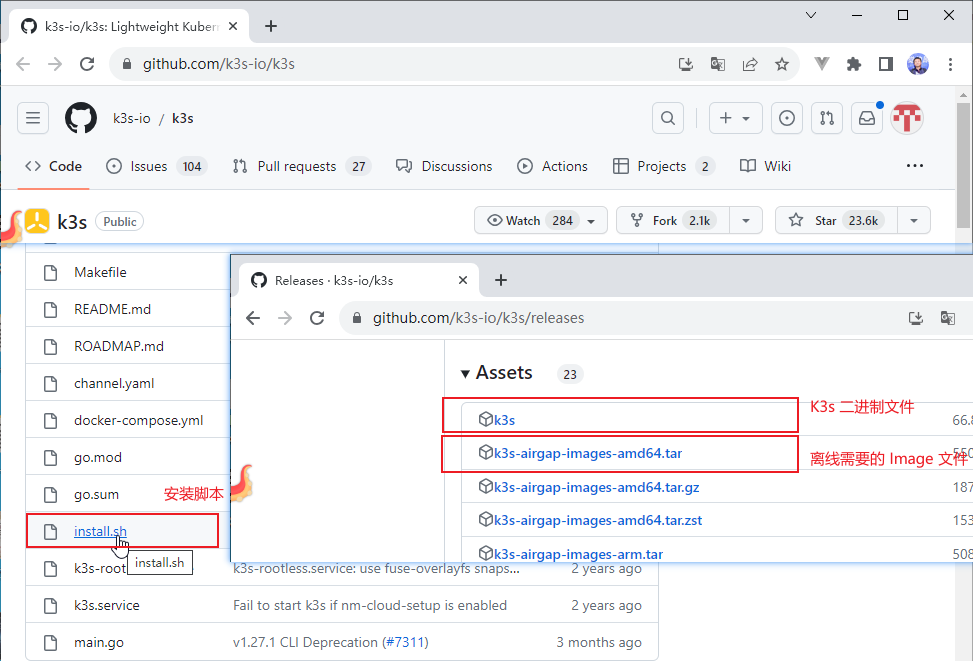This screenshot has width=973, height=661.
Task: Open a new tab in the k3s-io/k3s window
Action: coord(271,26)
